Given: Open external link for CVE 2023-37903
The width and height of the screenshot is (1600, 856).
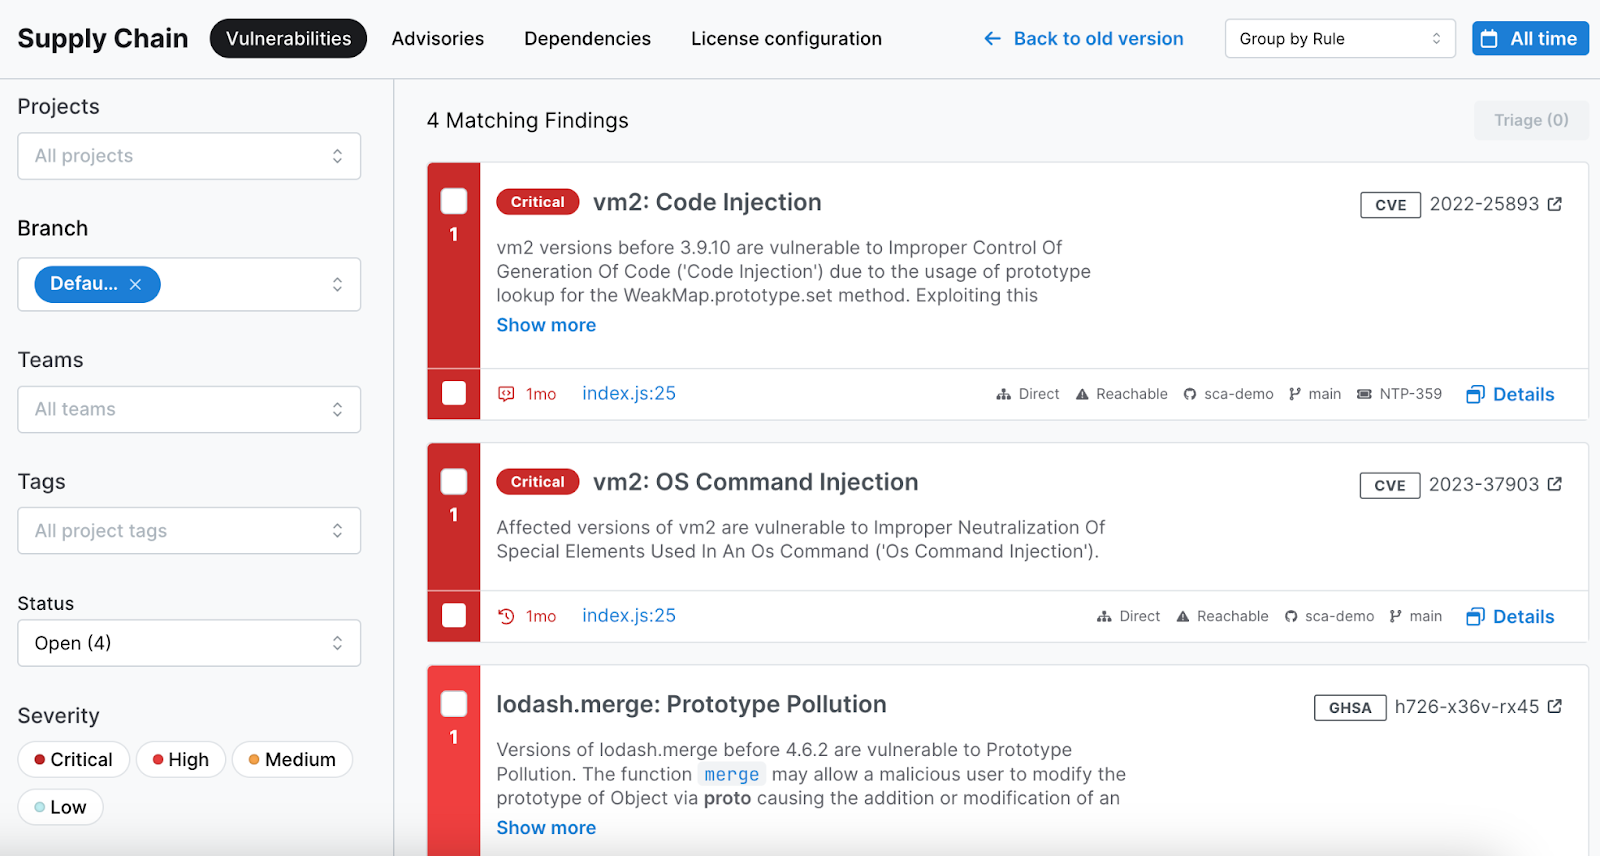Looking at the screenshot, I should 1555,484.
